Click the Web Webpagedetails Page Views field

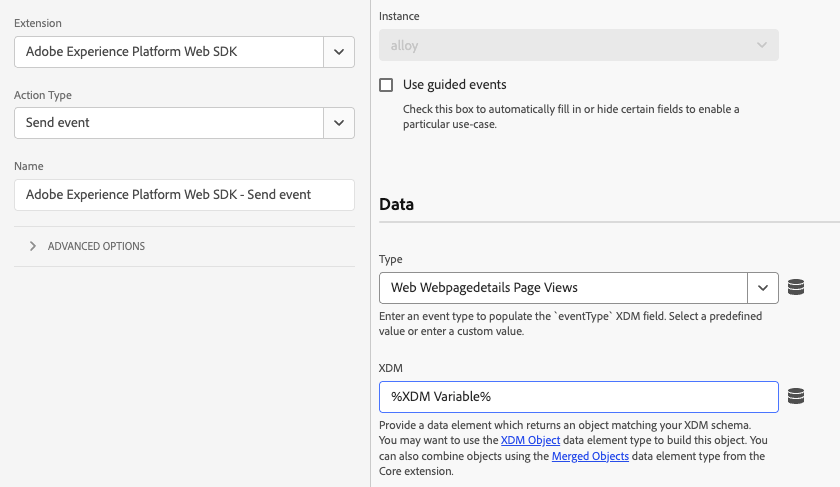click(563, 288)
